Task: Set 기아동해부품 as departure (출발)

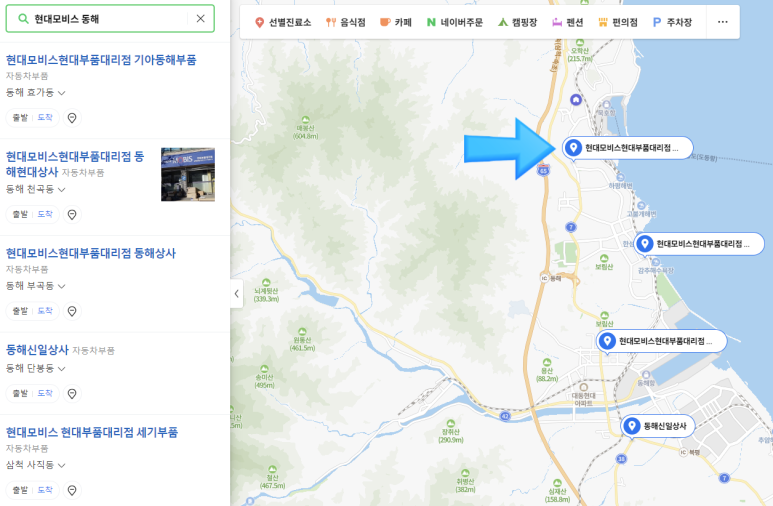Action: coord(20,117)
